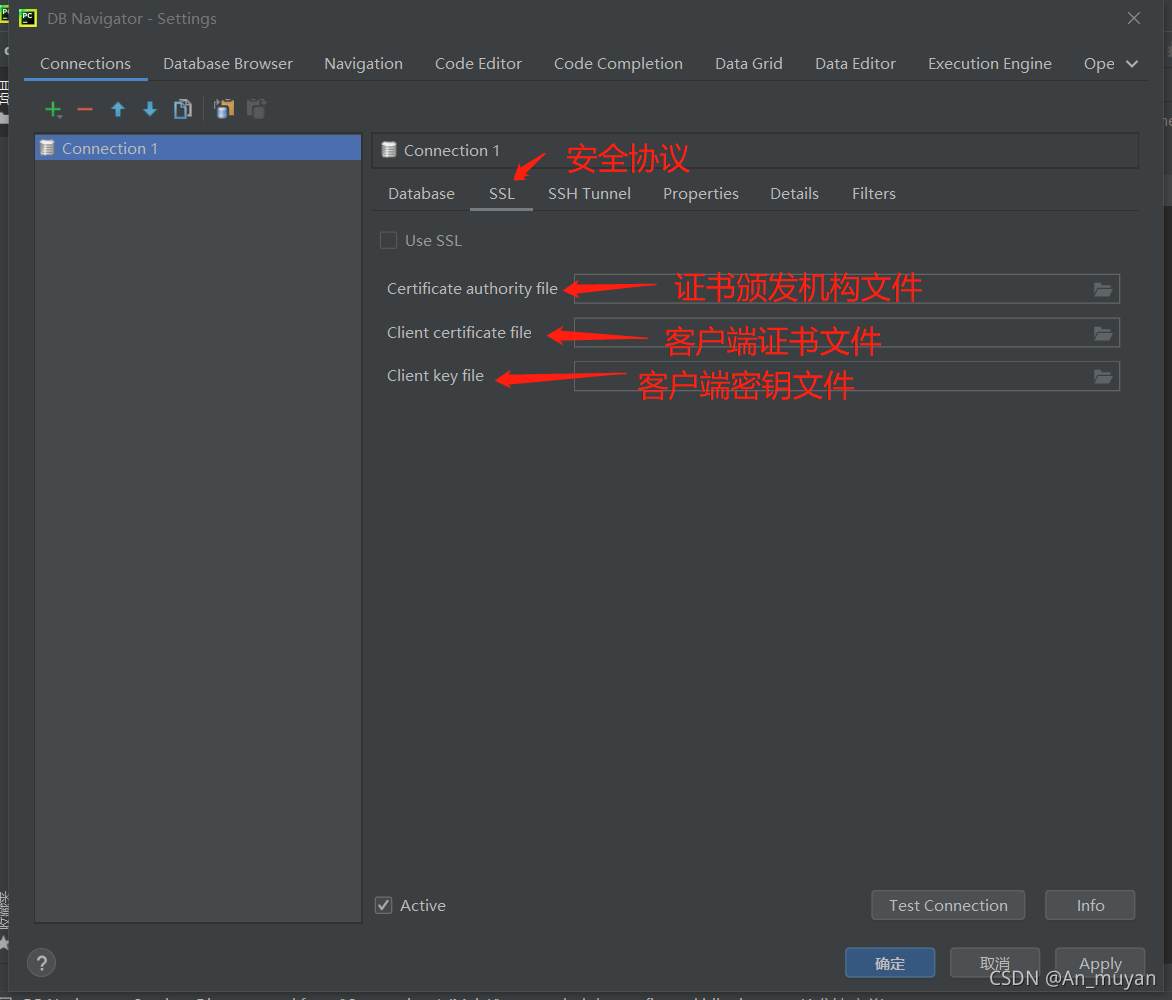
Task: Click the Test Connection button
Action: (948, 905)
